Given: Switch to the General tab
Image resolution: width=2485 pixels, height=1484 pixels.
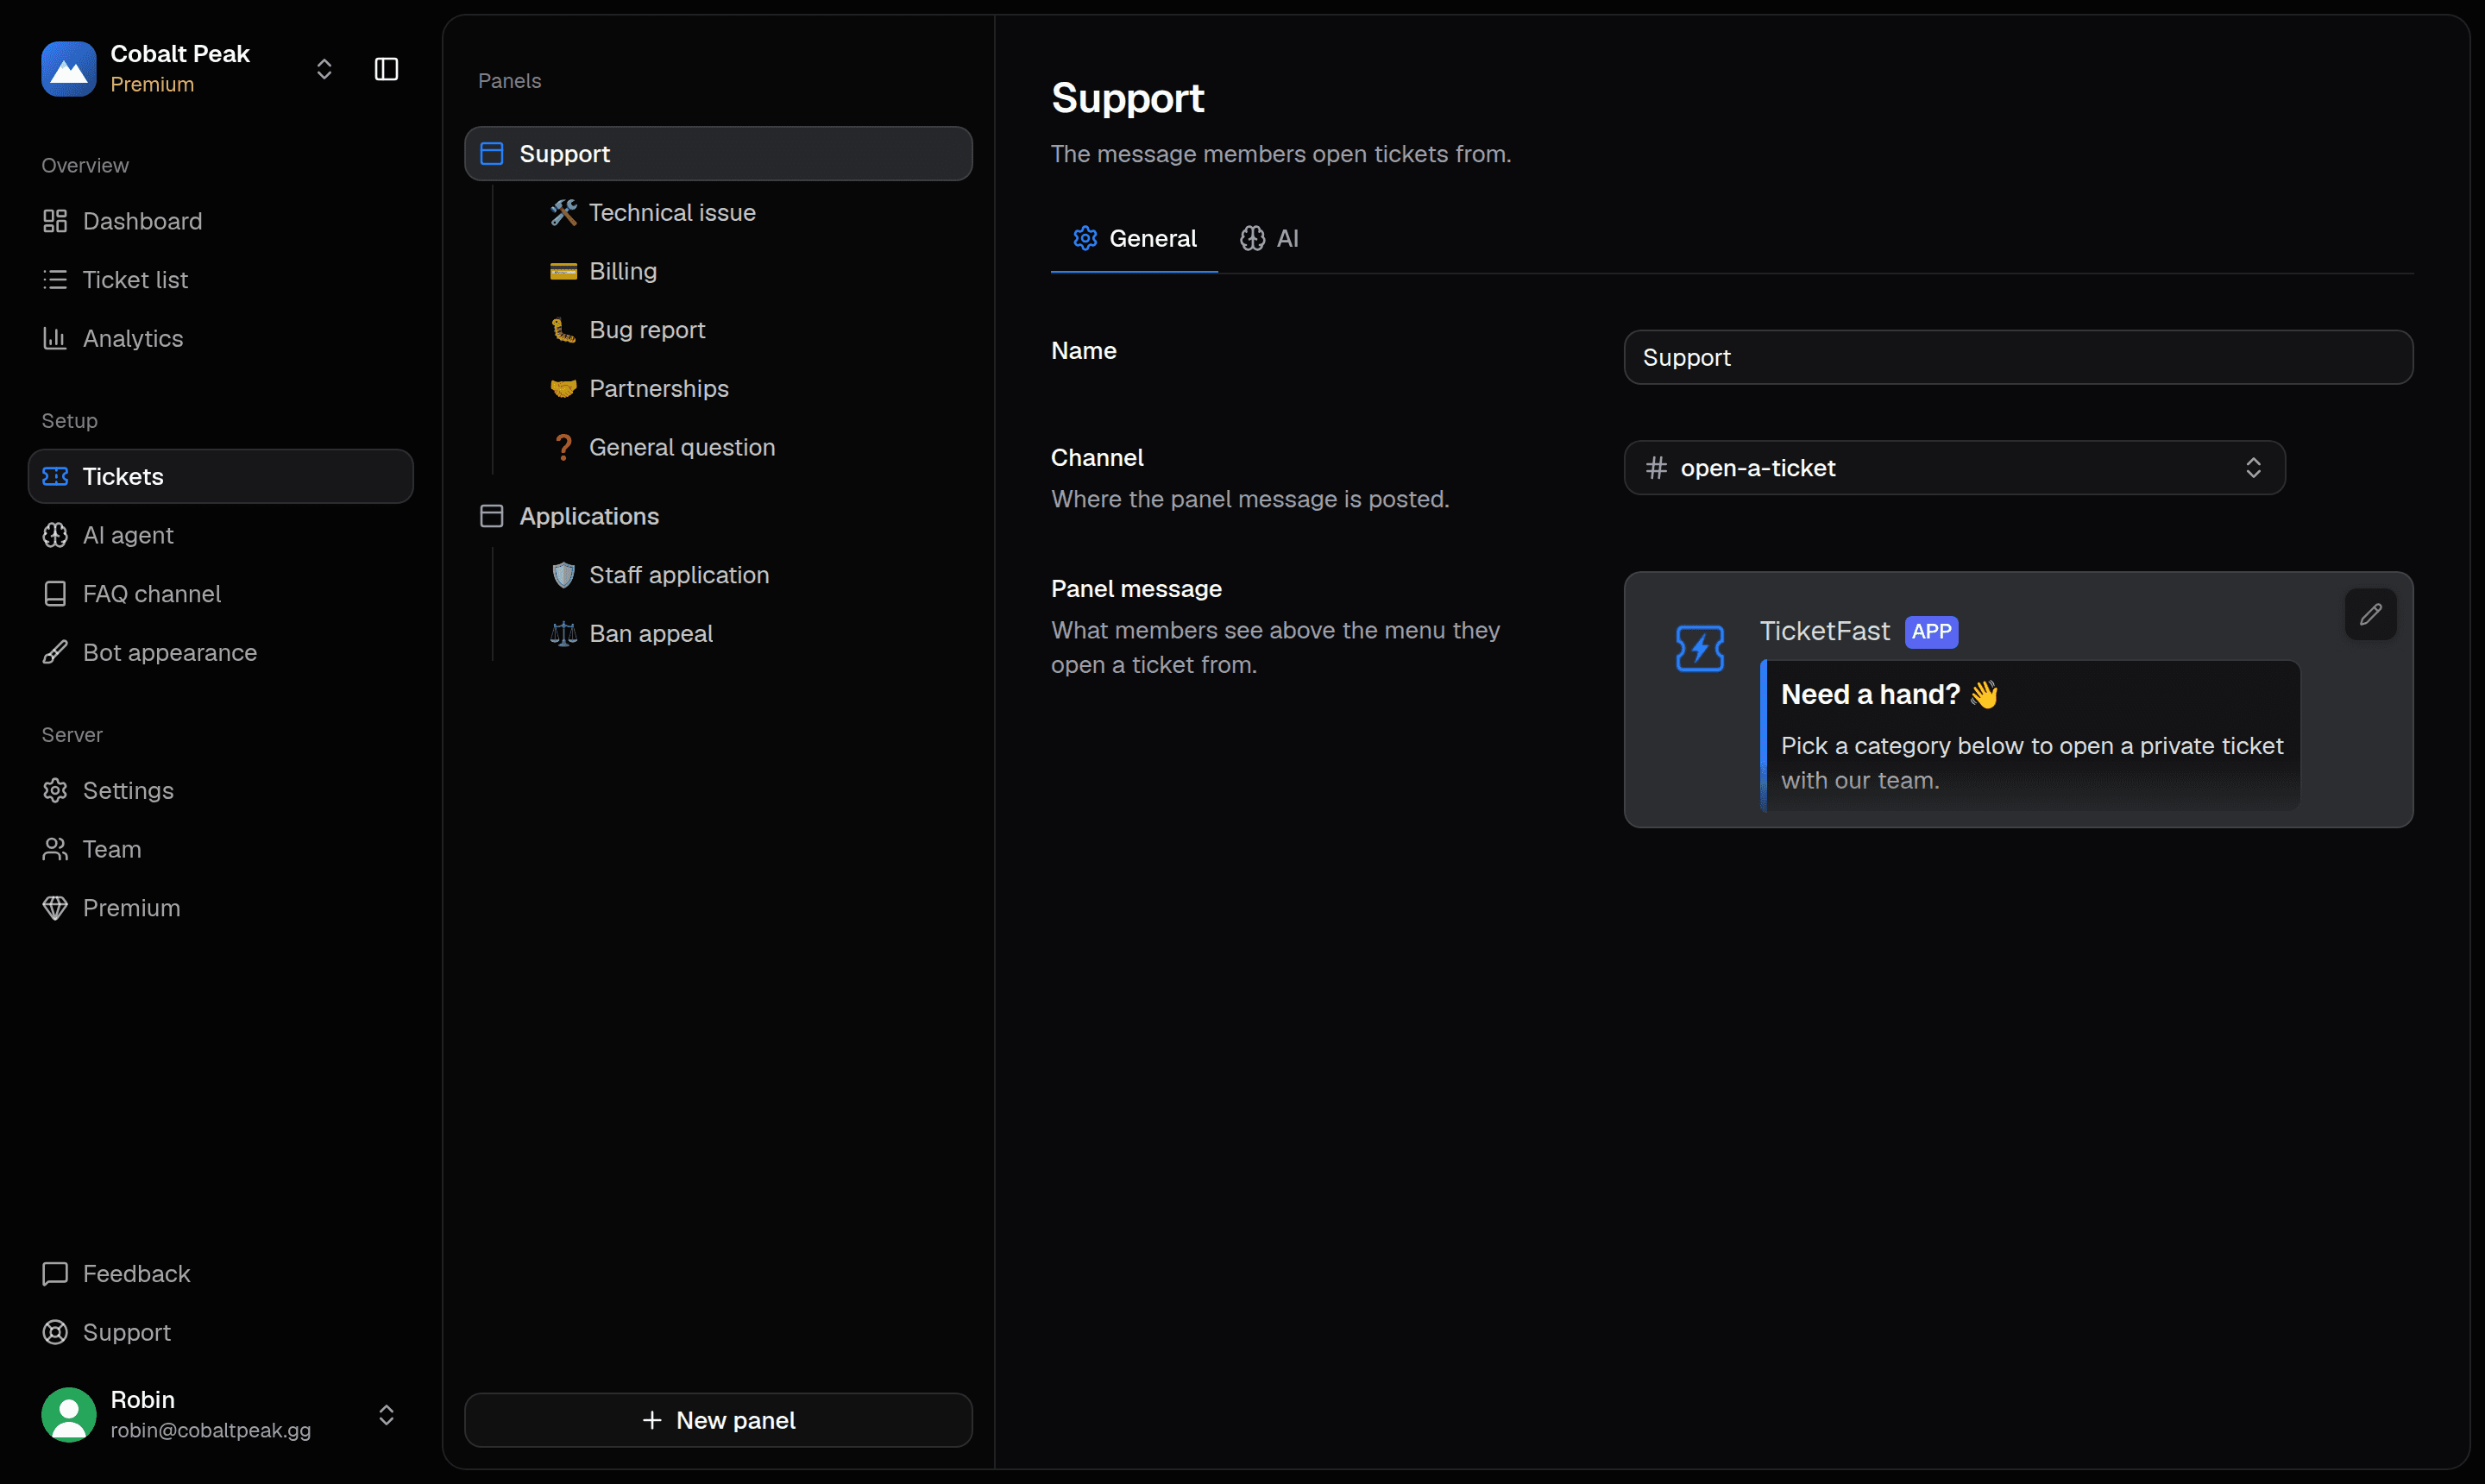Looking at the screenshot, I should (1134, 238).
